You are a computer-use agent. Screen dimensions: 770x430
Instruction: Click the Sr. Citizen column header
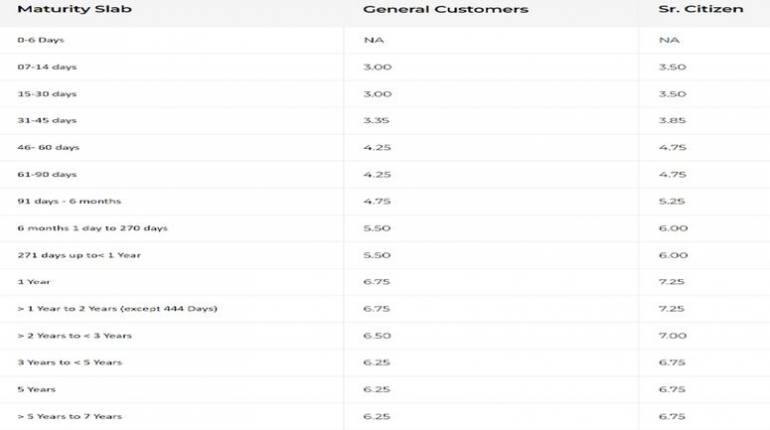tap(700, 9)
